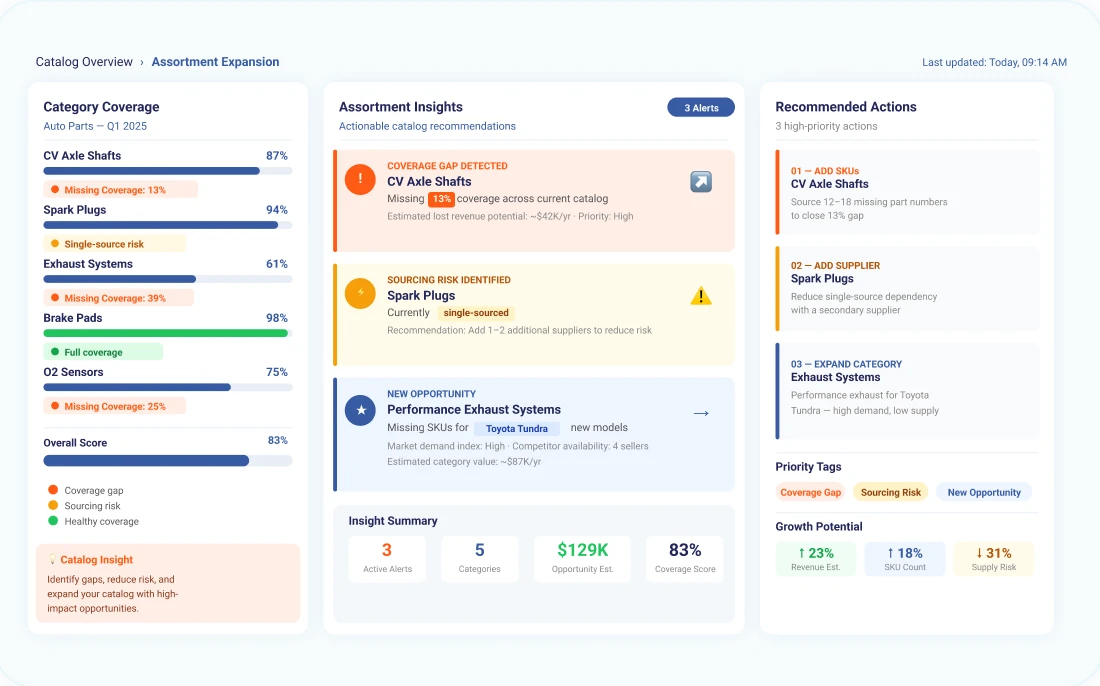Click the Exhaust Systems coverage progress bar
This screenshot has height=686, width=1100.
[167, 279]
